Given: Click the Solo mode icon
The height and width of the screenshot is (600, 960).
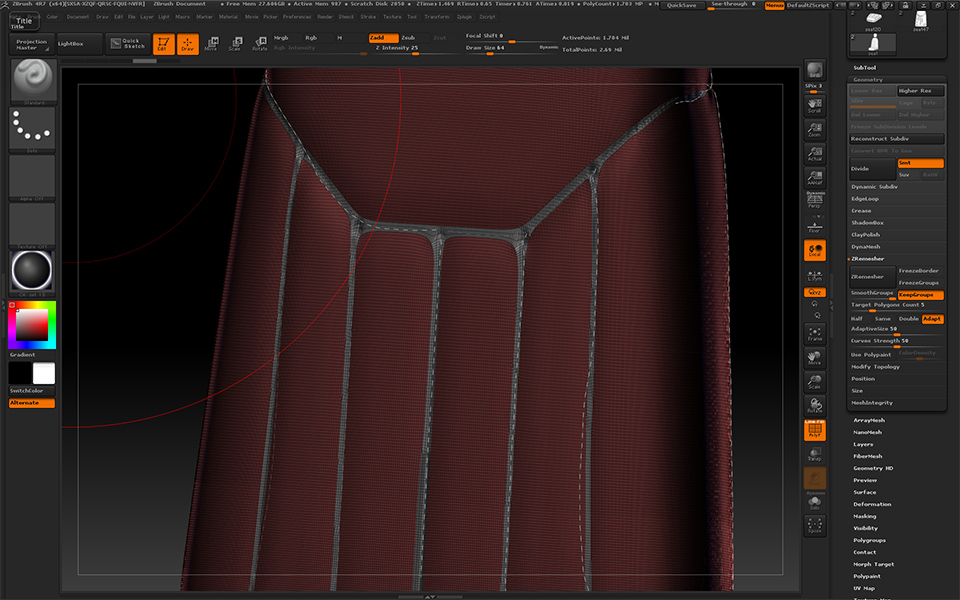Looking at the screenshot, I should 814,503.
